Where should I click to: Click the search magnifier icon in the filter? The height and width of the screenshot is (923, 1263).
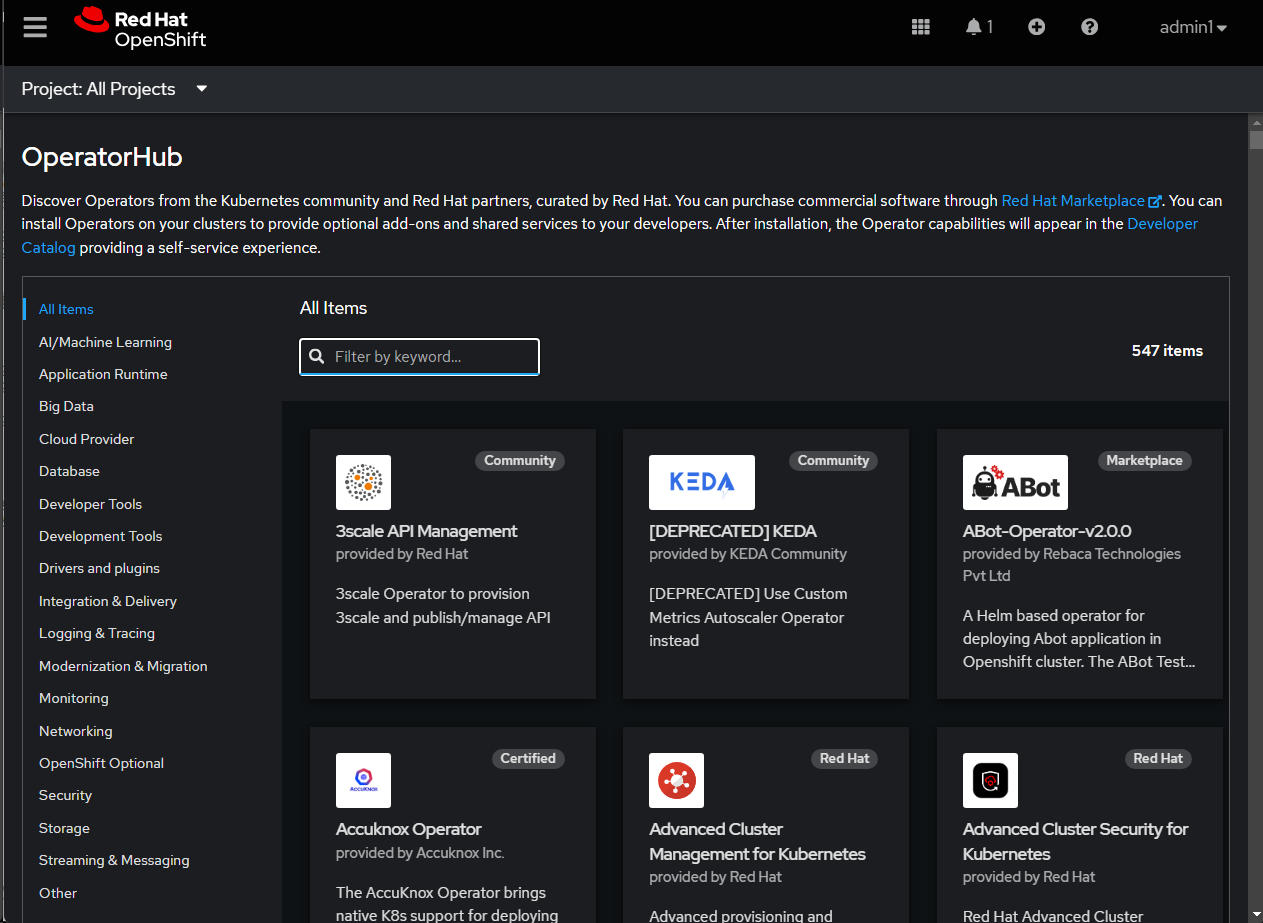(x=317, y=356)
